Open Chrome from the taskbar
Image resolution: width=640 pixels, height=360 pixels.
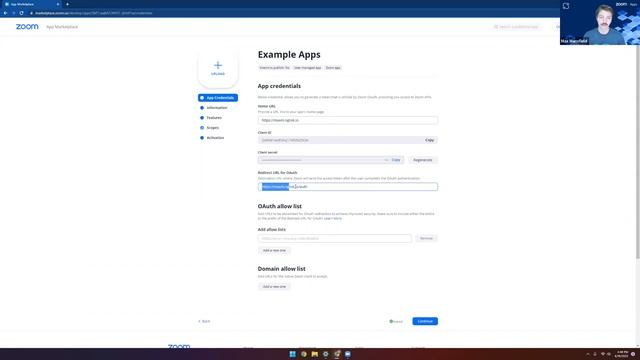304,354
